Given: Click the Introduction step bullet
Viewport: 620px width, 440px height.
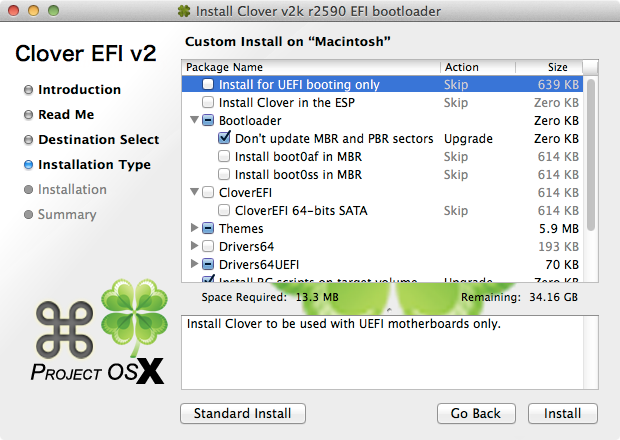Looking at the screenshot, I should click(28, 90).
